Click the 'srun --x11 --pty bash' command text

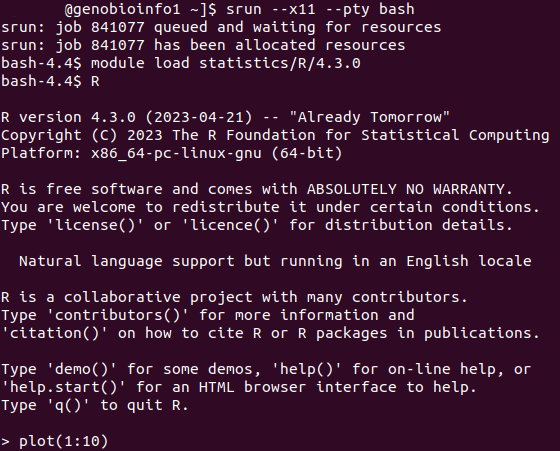tap(320, 9)
